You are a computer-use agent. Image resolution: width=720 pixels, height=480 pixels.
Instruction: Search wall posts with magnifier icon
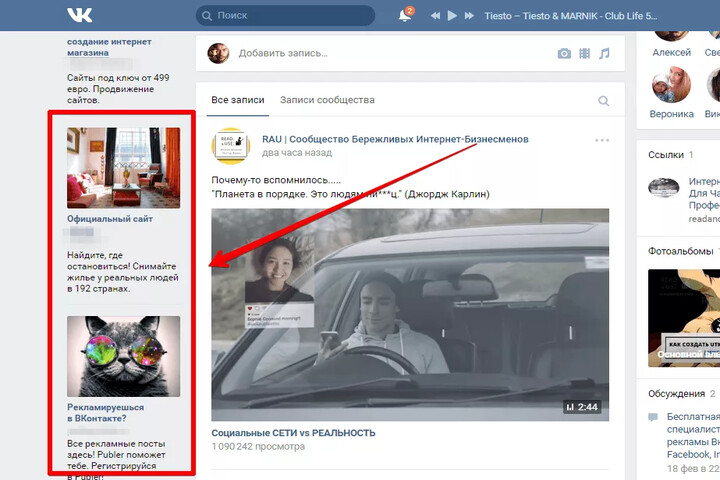tap(603, 101)
